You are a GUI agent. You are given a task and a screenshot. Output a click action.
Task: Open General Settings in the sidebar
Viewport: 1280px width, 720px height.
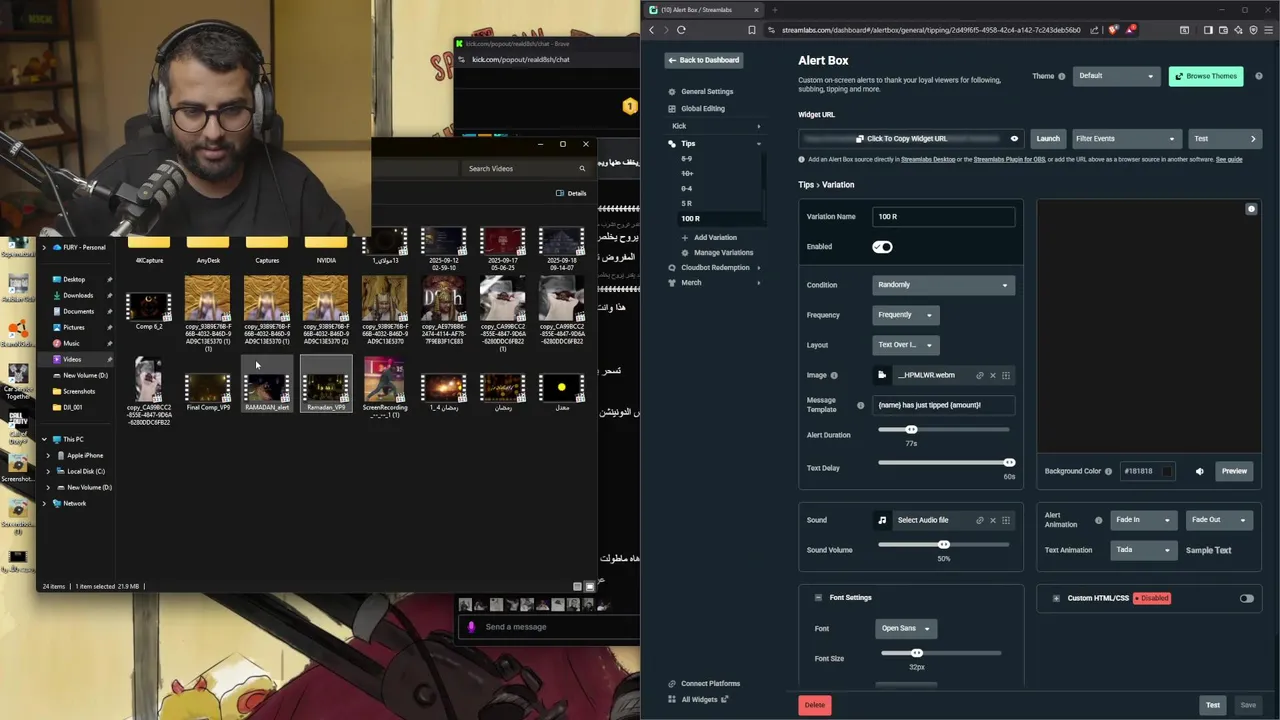pyautogui.click(x=707, y=92)
